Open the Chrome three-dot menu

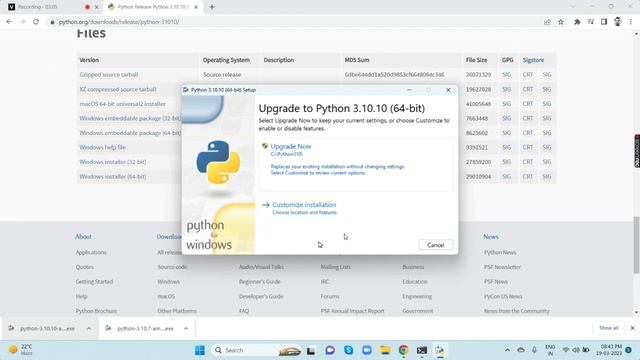(x=631, y=22)
